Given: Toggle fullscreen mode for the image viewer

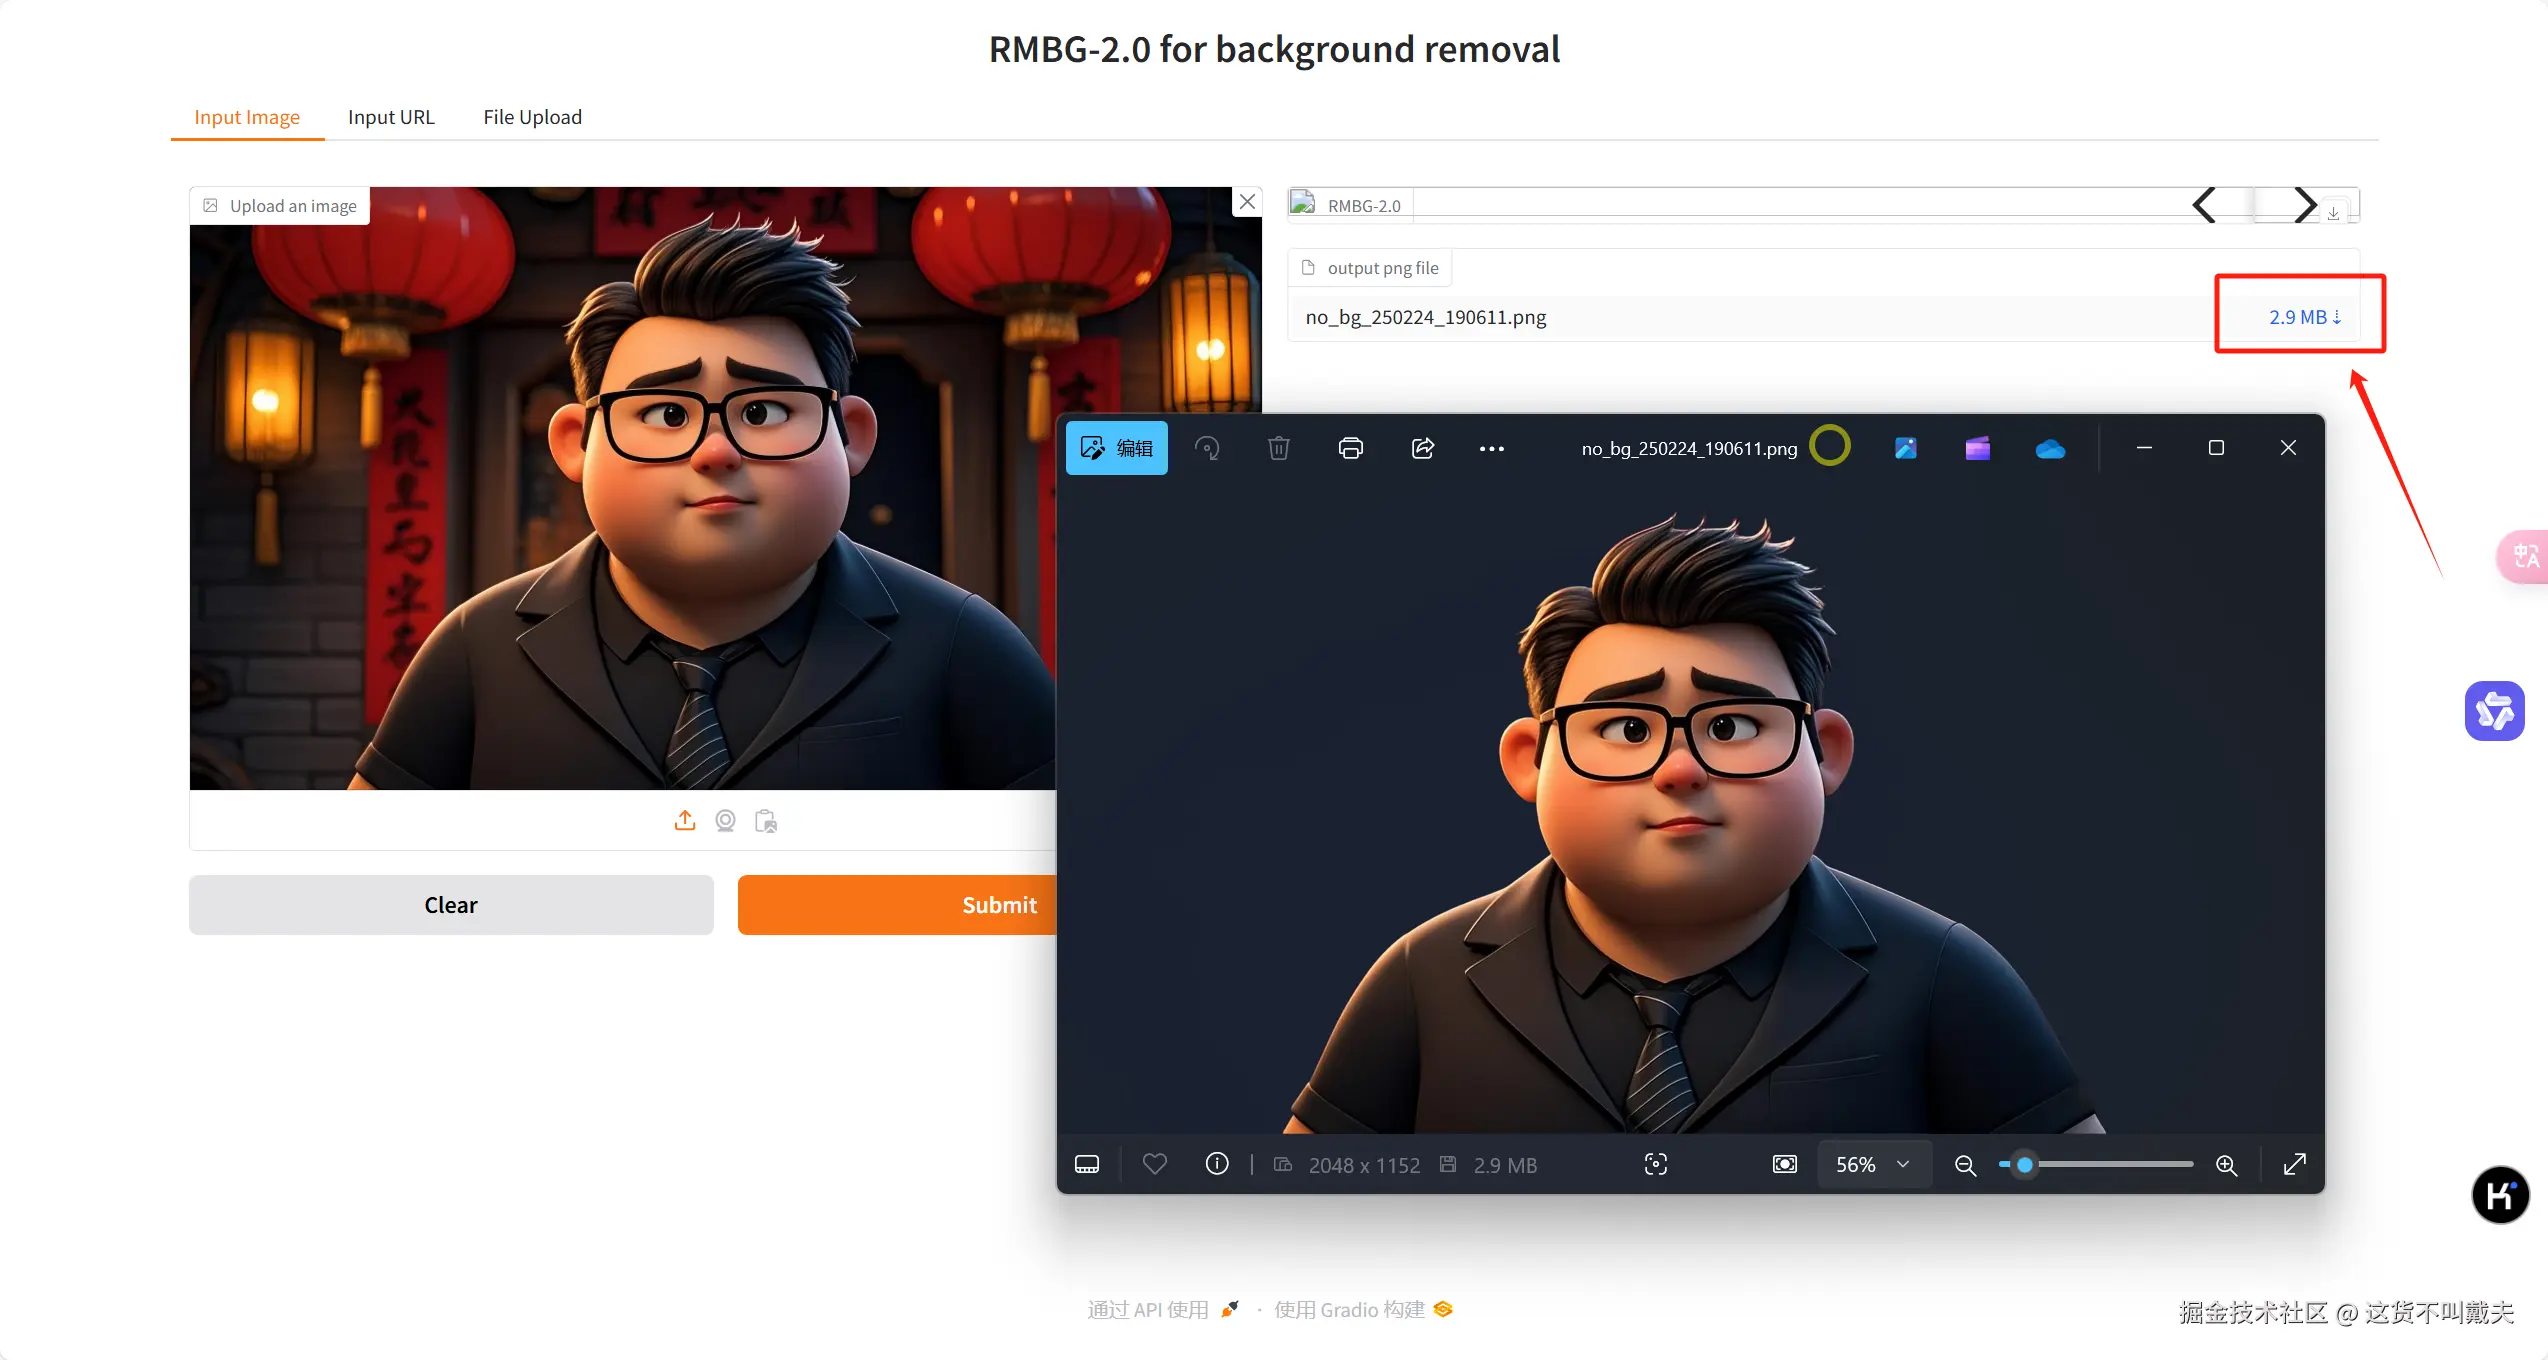Looking at the screenshot, I should pos(2294,1164).
